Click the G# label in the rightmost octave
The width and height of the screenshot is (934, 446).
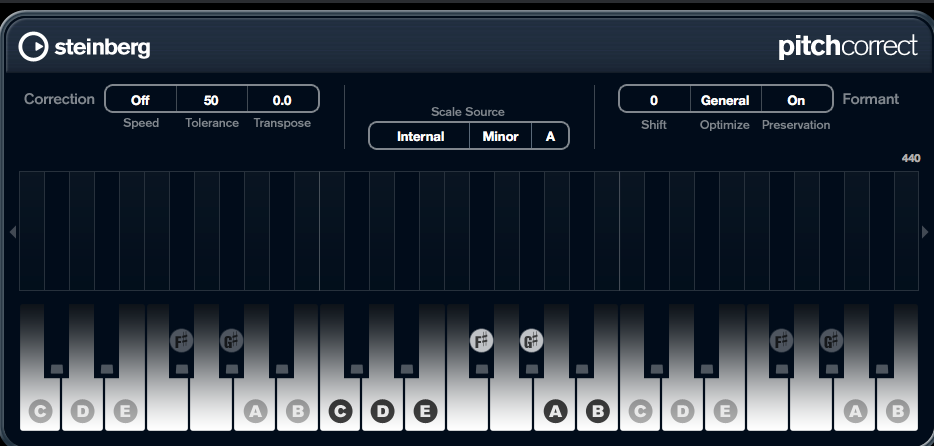[x=832, y=341]
